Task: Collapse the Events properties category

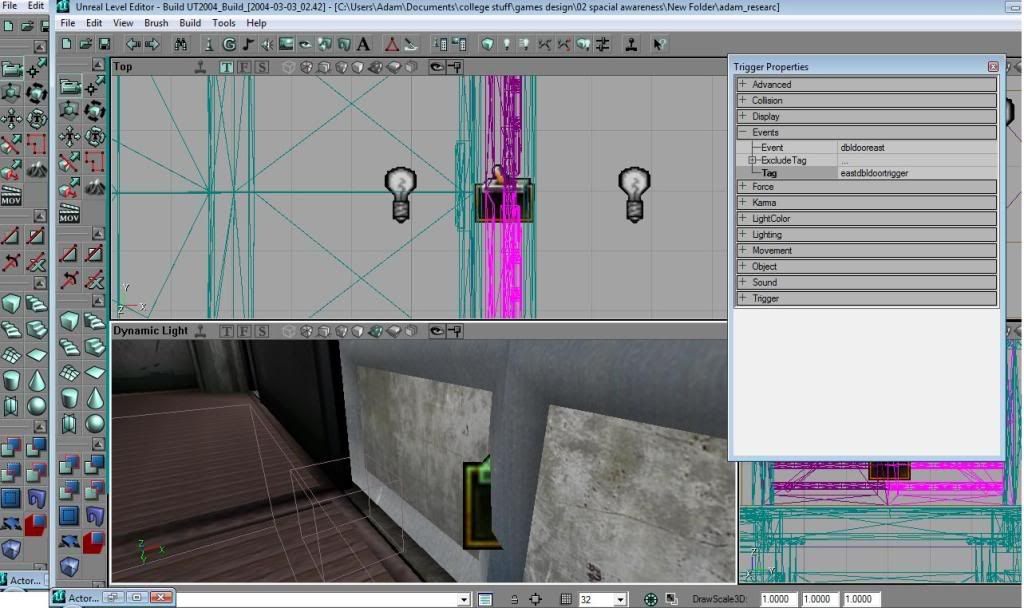Action: pos(742,132)
